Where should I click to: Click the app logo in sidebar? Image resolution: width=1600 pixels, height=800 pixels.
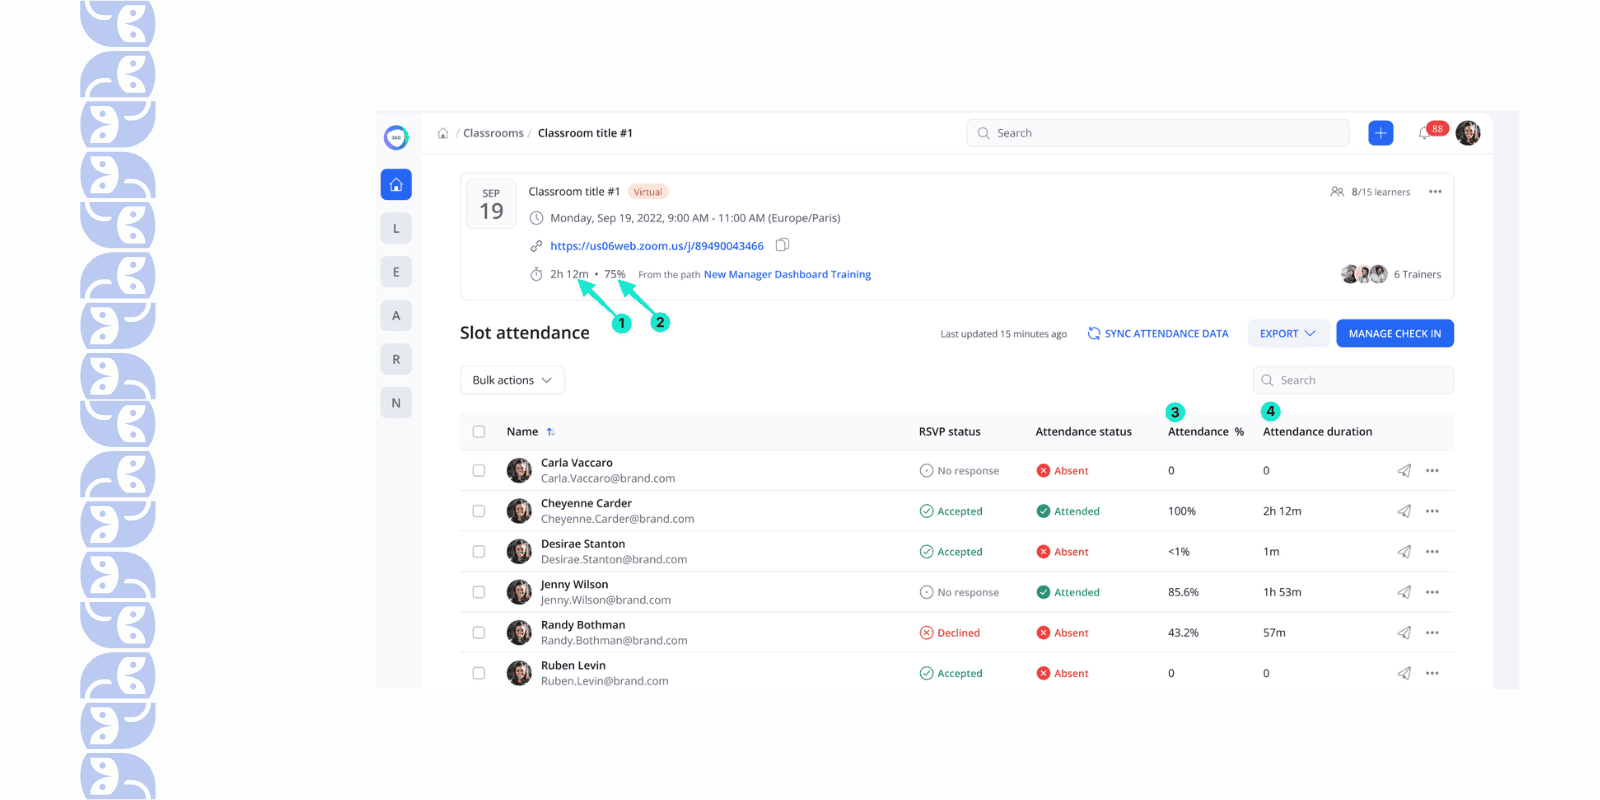[396, 137]
